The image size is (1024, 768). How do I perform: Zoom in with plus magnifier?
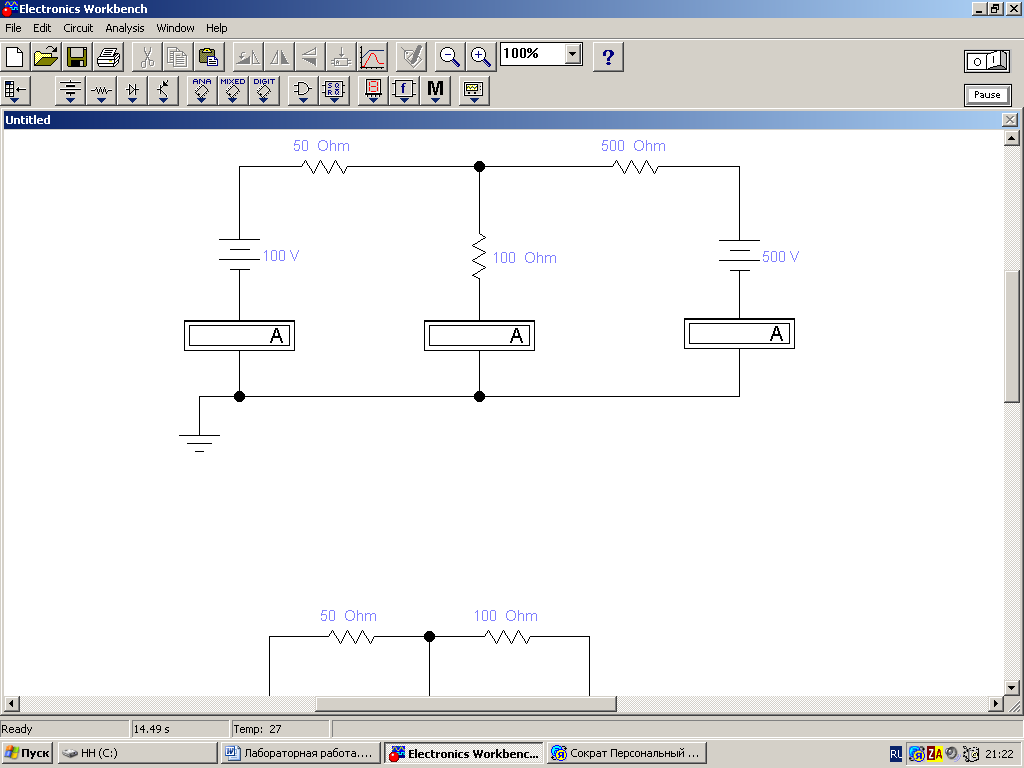(x=481, y=57)
